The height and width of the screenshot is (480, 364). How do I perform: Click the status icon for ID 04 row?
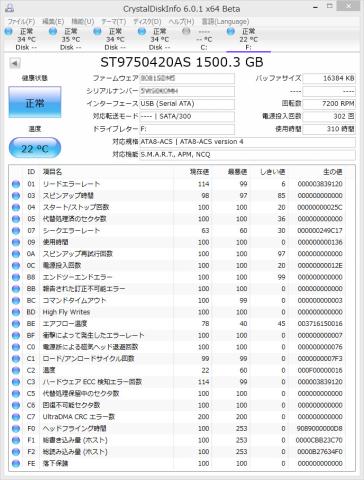16,207
